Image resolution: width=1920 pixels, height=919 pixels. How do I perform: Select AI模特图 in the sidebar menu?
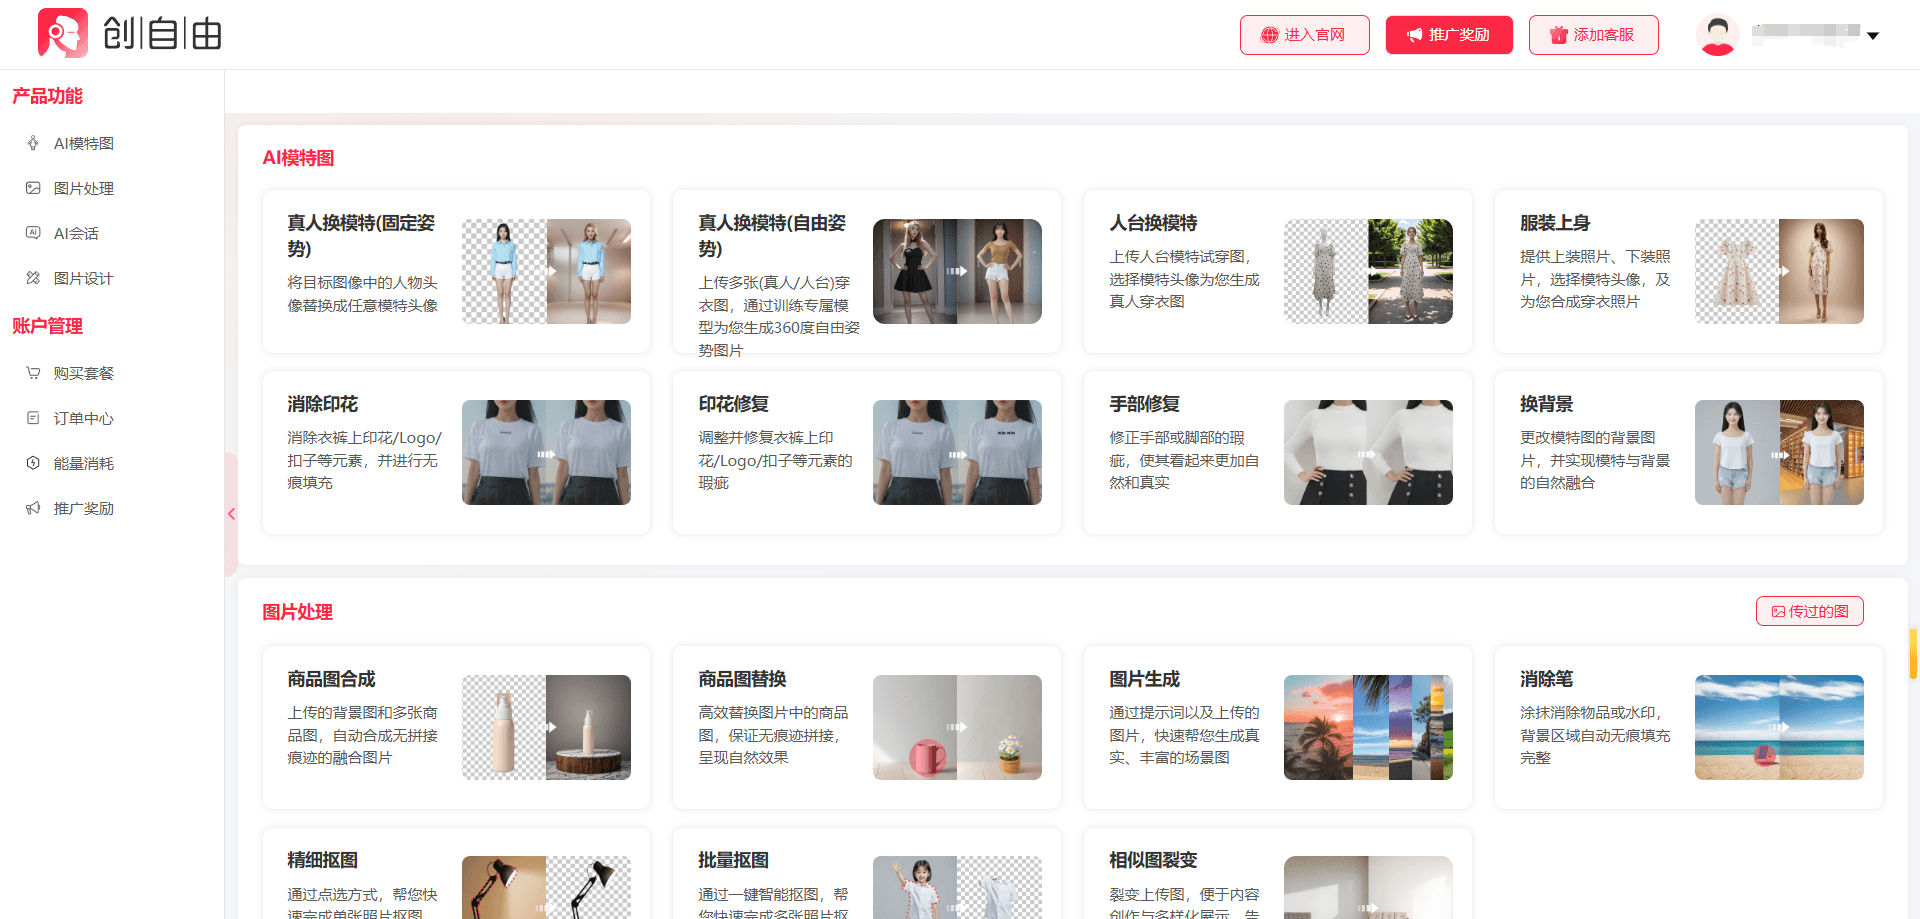click(84, 143)
